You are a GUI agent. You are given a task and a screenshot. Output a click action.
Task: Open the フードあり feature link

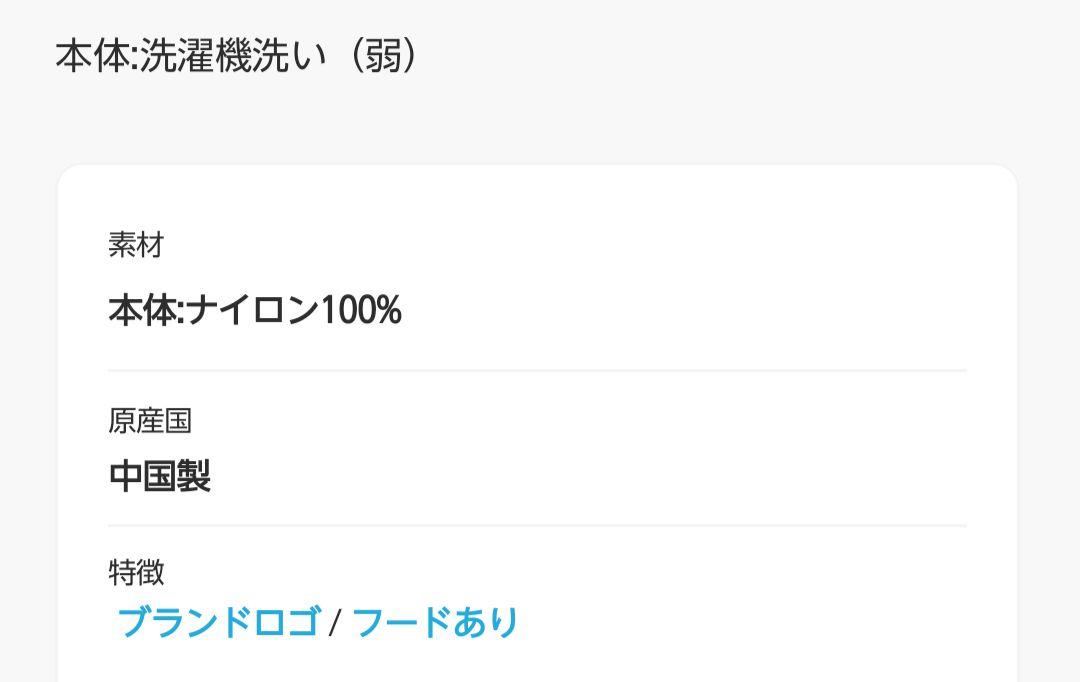(435, 622)
